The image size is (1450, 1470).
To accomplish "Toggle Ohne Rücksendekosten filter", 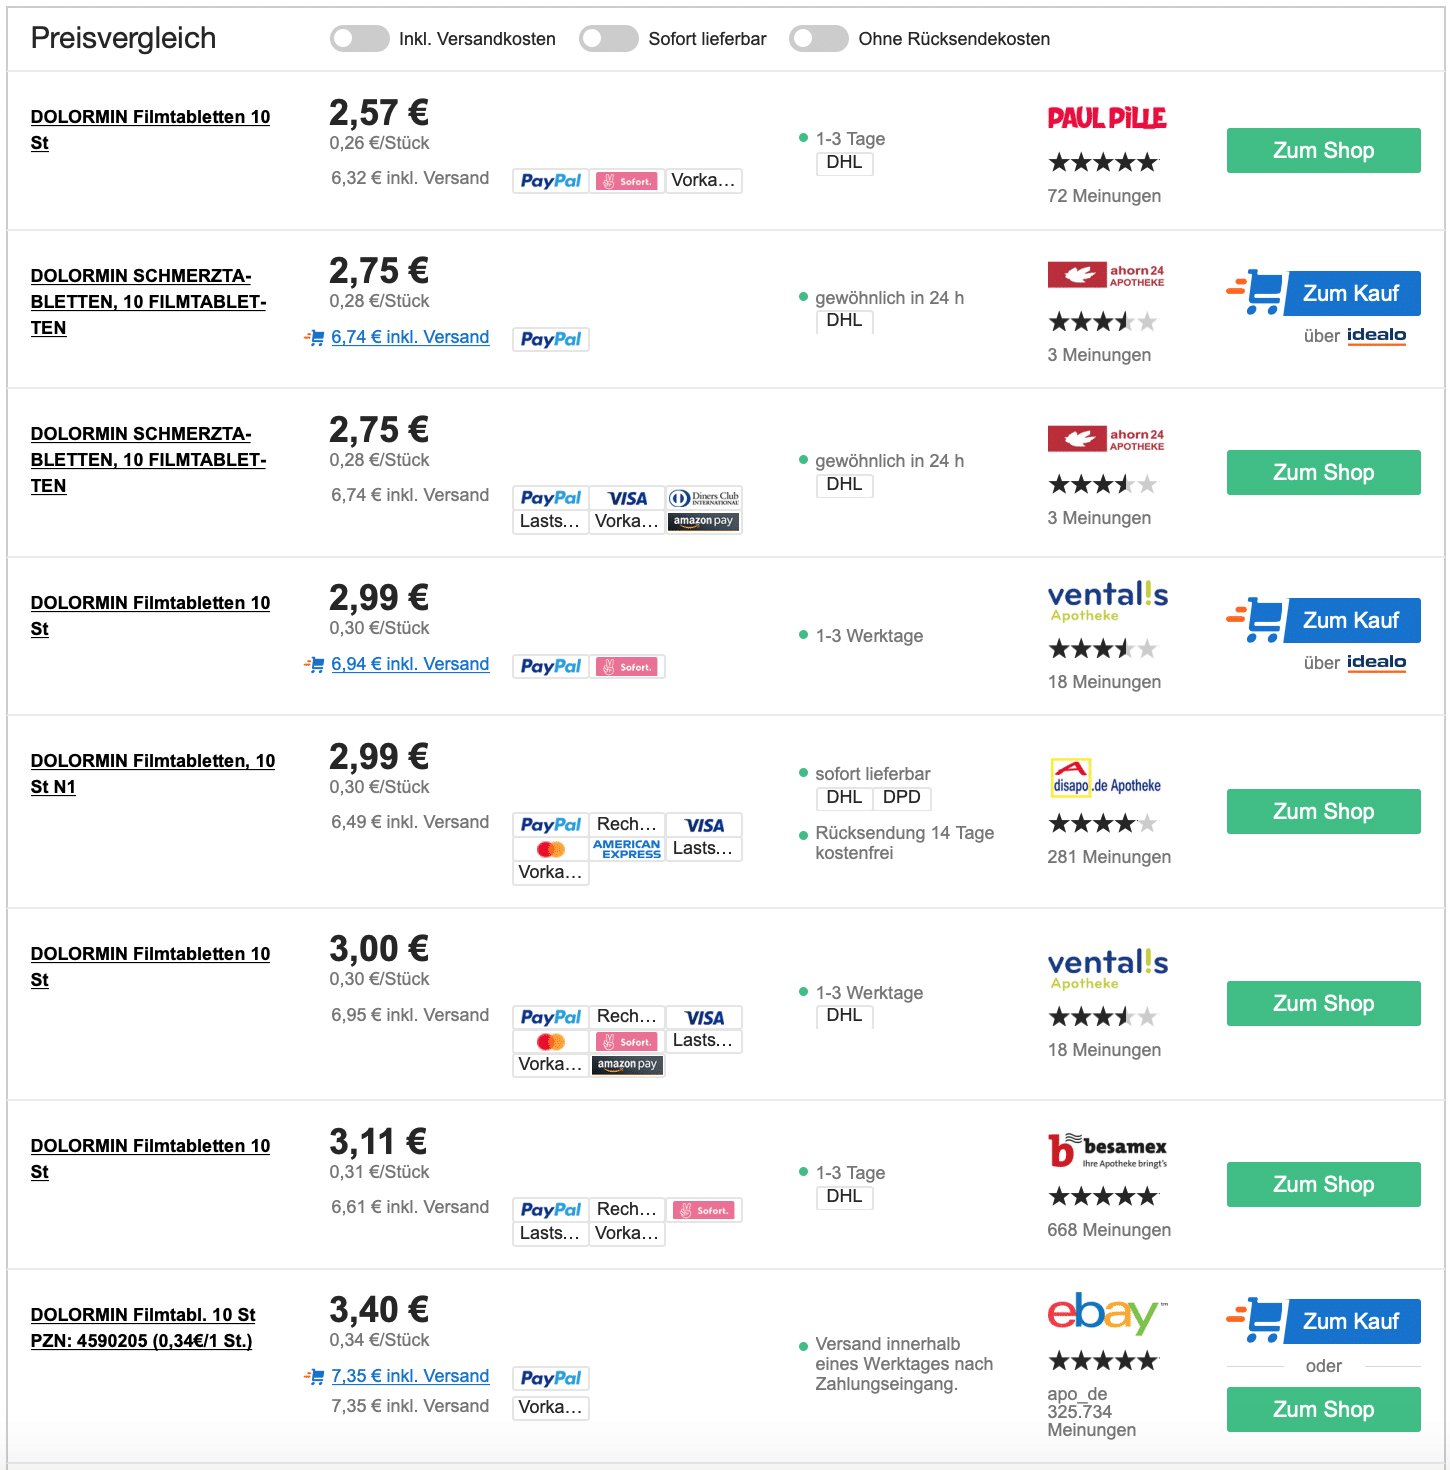I will click(818, 39).
